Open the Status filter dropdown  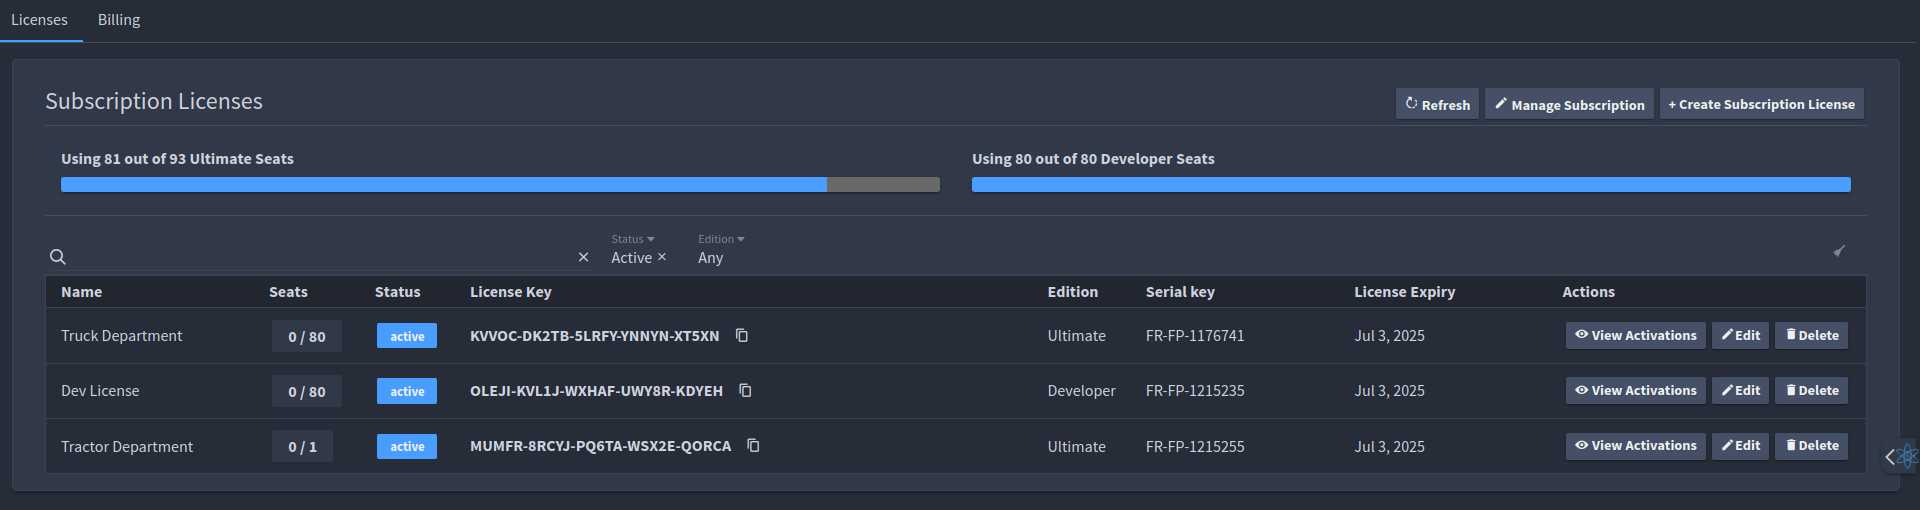click(633, 239)
